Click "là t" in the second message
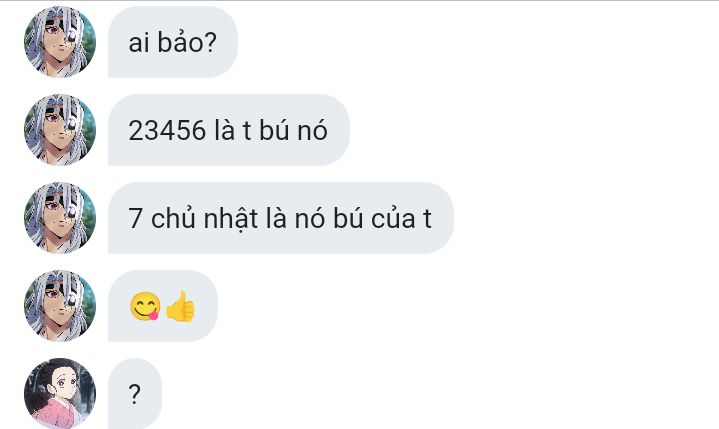The height and width of the screenshot is (429, 719). tap(232, 130)
